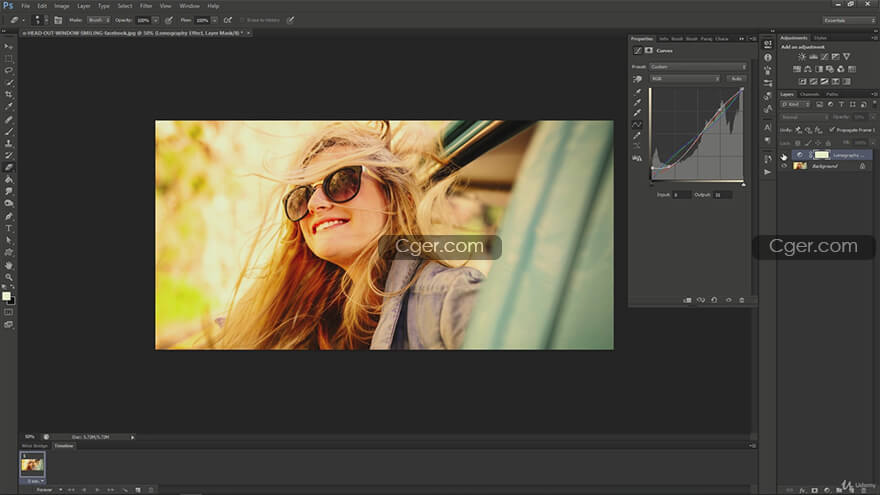The height and width of the screenshot is (495, 880).
Task: Toggle Lomography layer visibility
Action: pyautogui.click(x=784, y=157)
